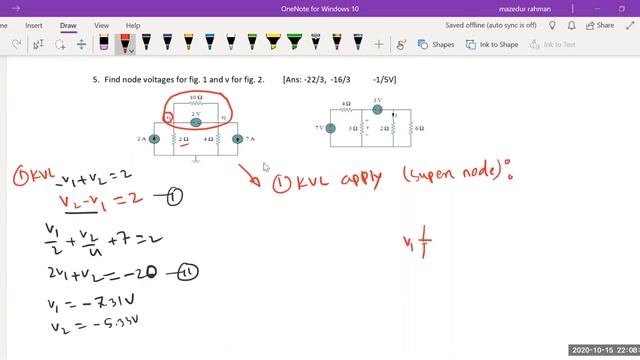Click the Ink to Text button
Image resolution: width=640 pixels, height=360 pixels.
click(552, 44)
